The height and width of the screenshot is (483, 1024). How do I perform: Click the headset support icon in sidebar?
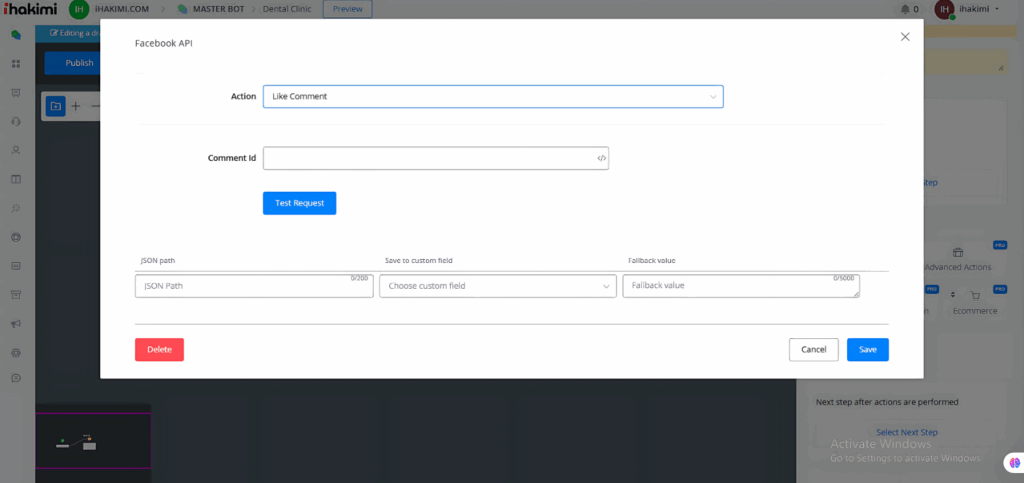point(16,122)
